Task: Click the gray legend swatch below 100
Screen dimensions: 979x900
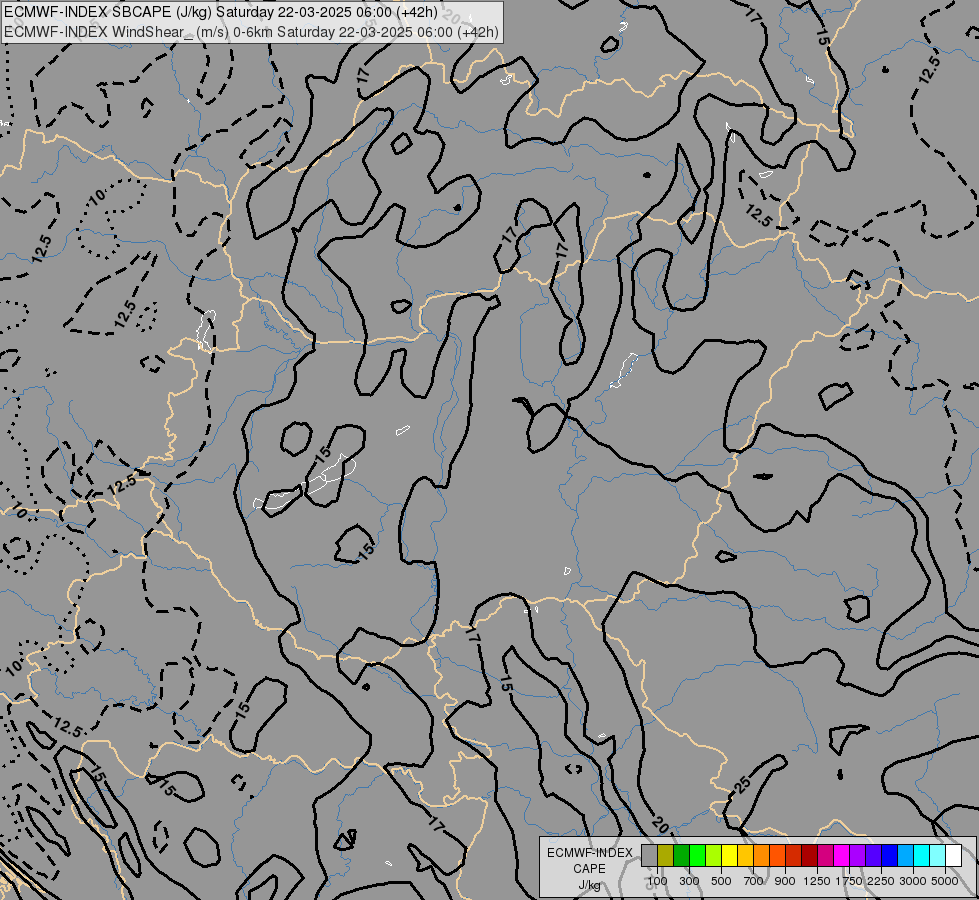Action: click(x=649, y=855)
